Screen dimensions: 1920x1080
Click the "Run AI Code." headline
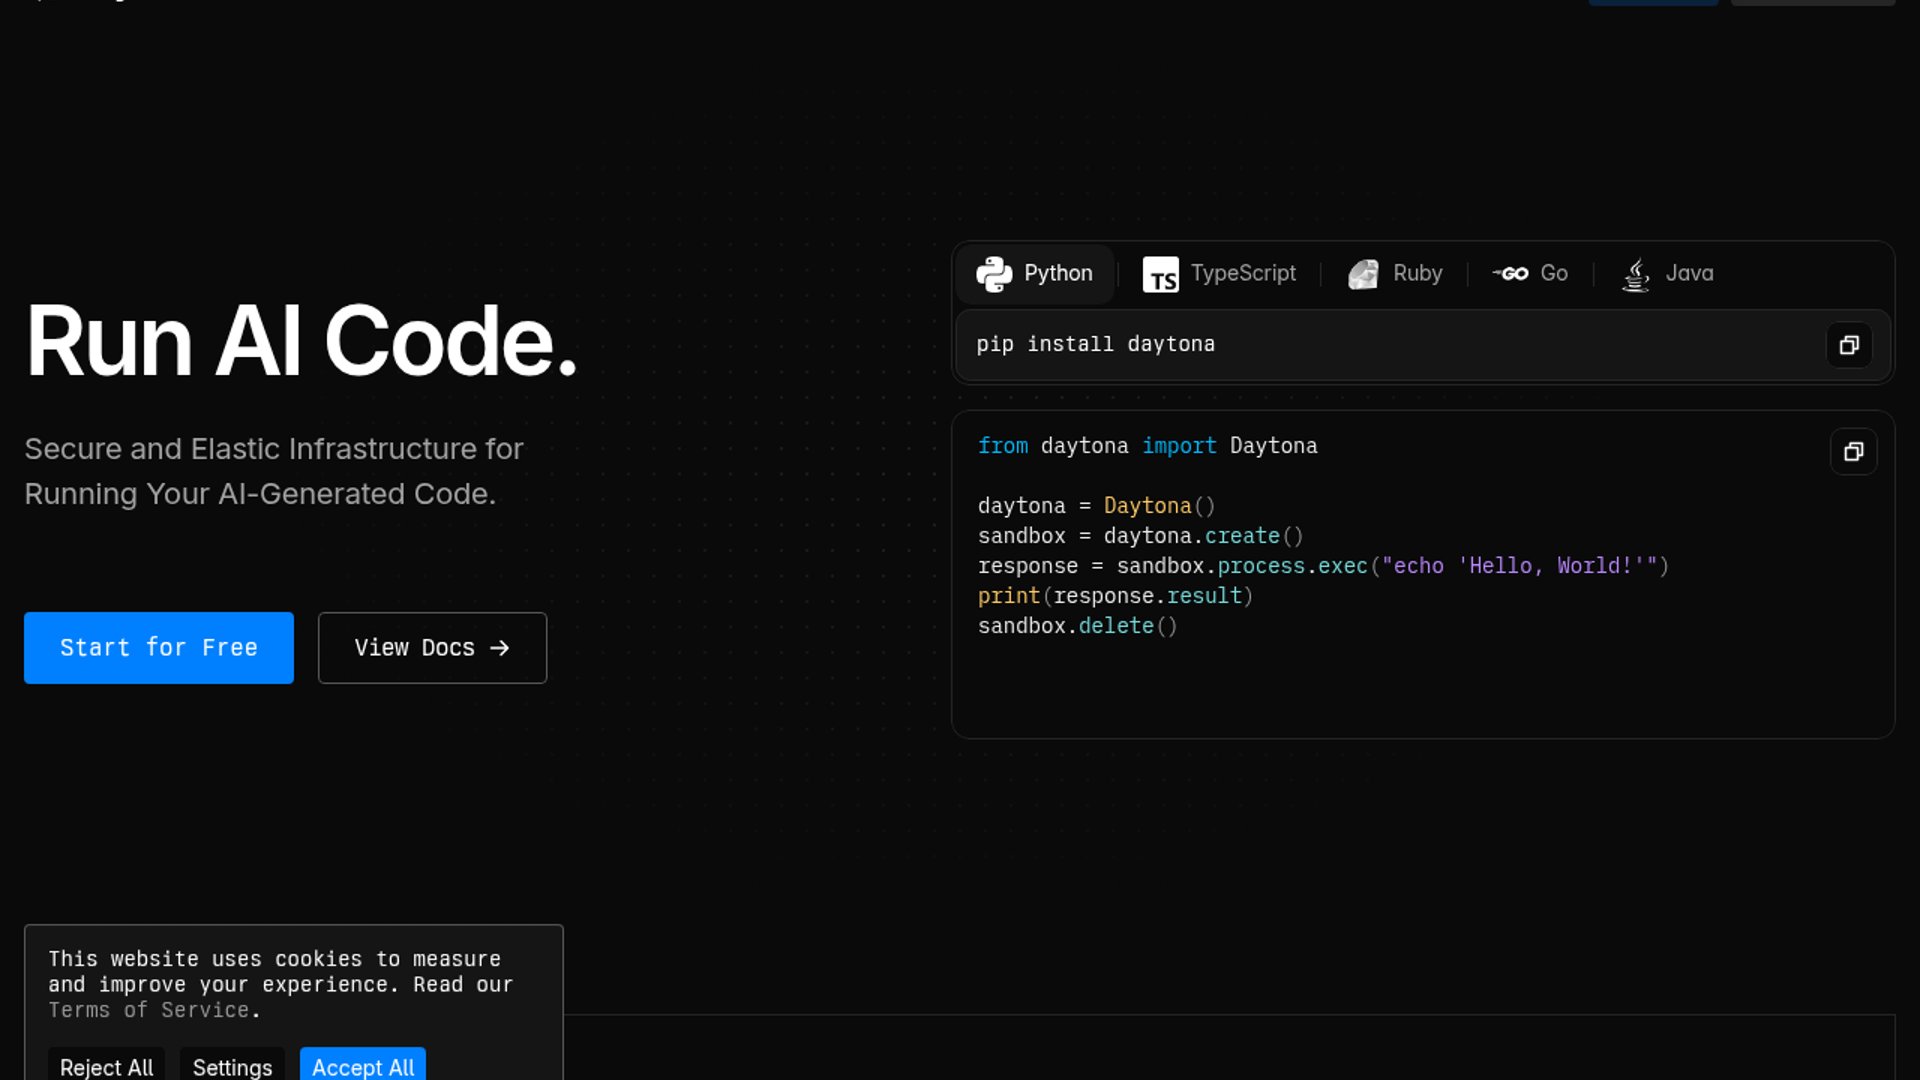tap(301, 341)
